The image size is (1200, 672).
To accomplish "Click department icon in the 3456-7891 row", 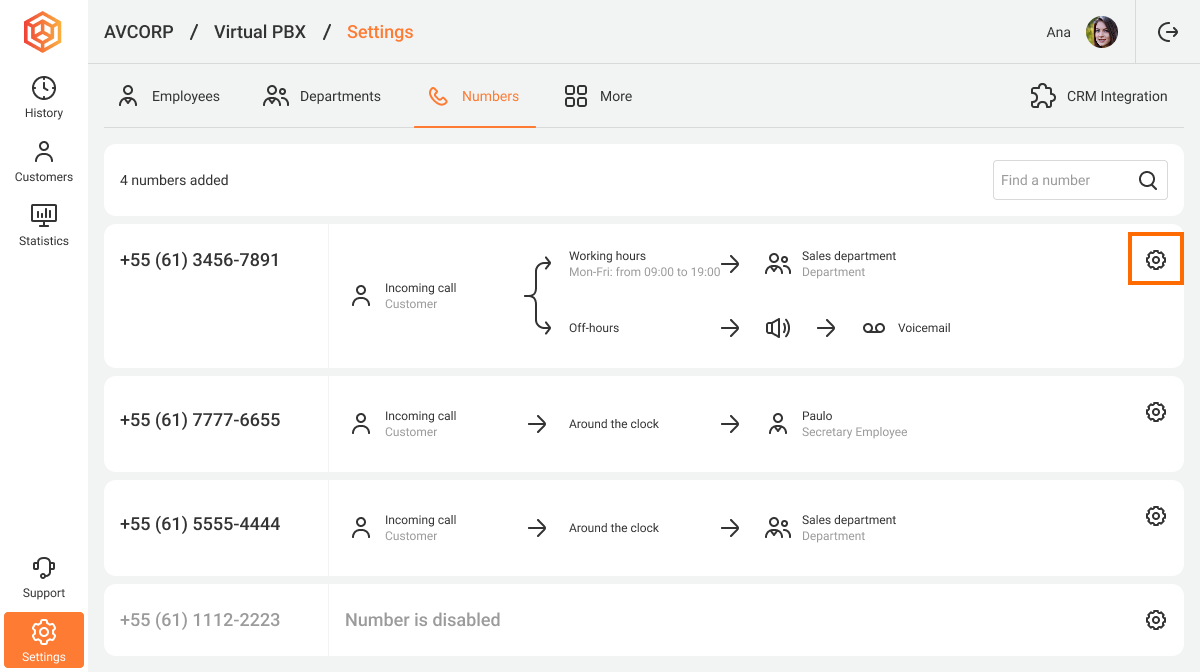I will 778,264.
